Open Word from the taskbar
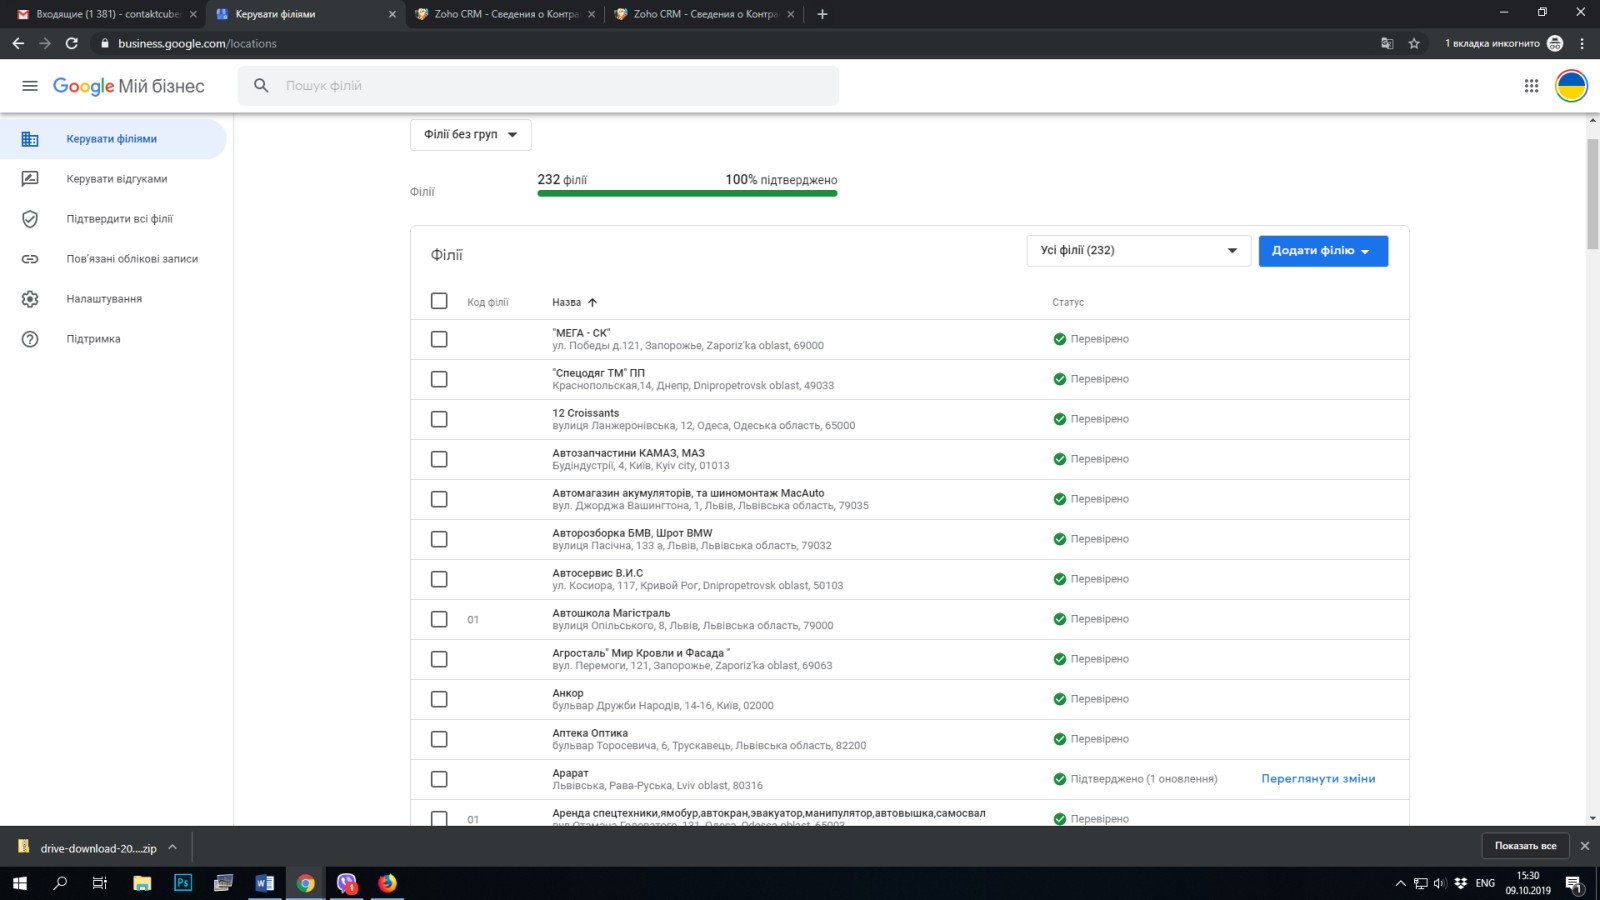This screenshot has width=1600, height=900. pos(265,883)
